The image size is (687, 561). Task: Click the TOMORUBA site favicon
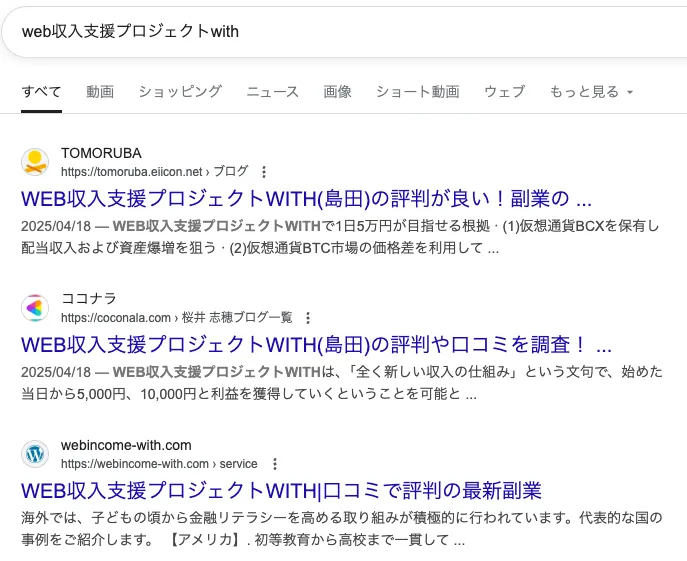pyautogui.click(x=35, y=162)
